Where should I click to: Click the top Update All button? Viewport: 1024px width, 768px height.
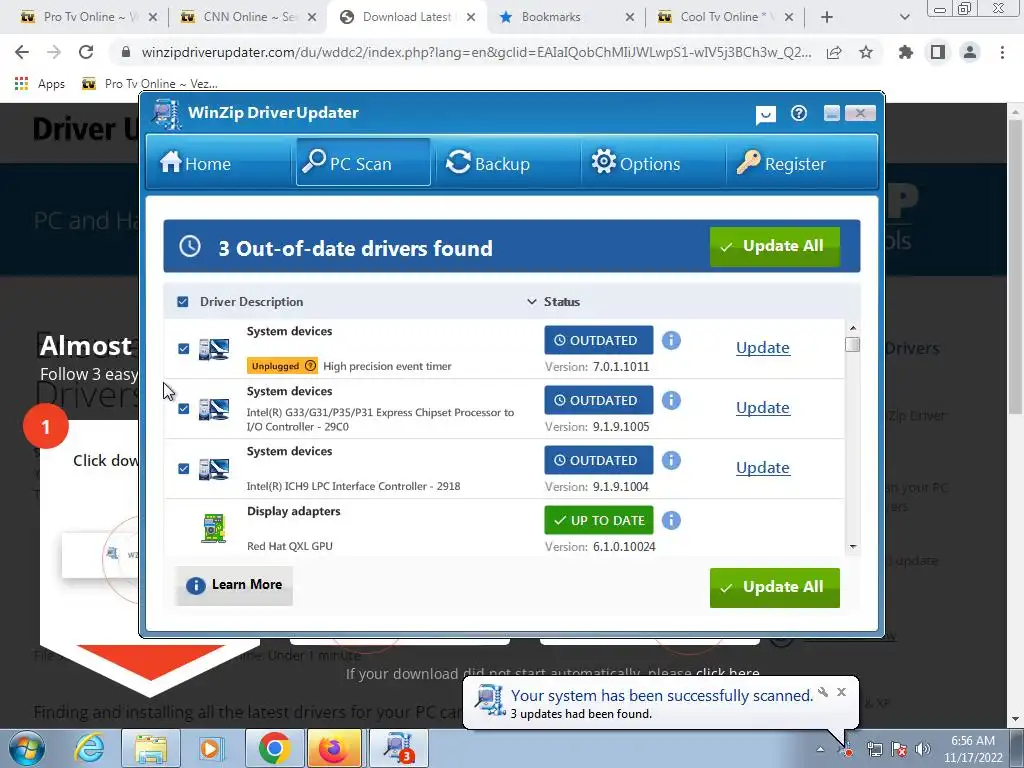tap(775, 246)
